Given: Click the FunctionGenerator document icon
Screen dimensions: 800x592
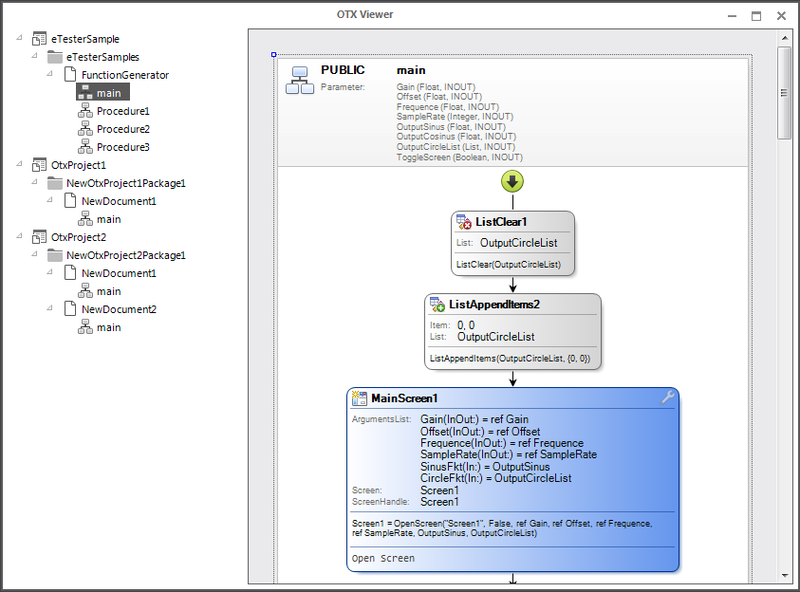Looking at the screenshot, I should (x=70, y=75).
